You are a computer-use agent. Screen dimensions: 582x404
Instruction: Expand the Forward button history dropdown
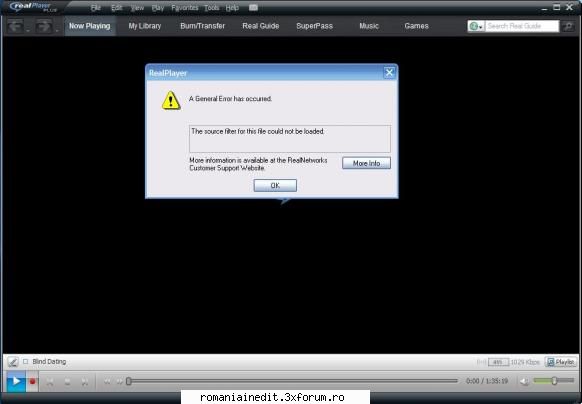pos(57,30)
